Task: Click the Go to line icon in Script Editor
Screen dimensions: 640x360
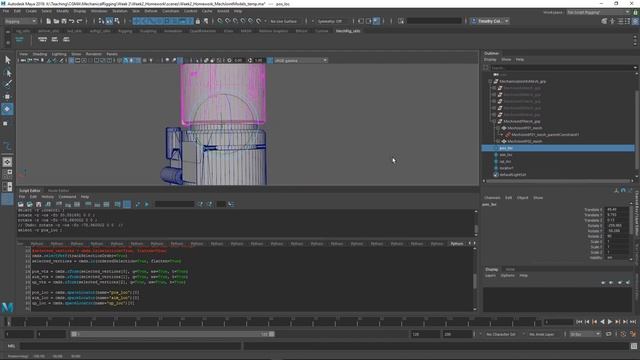Action: tap(231, 204)
